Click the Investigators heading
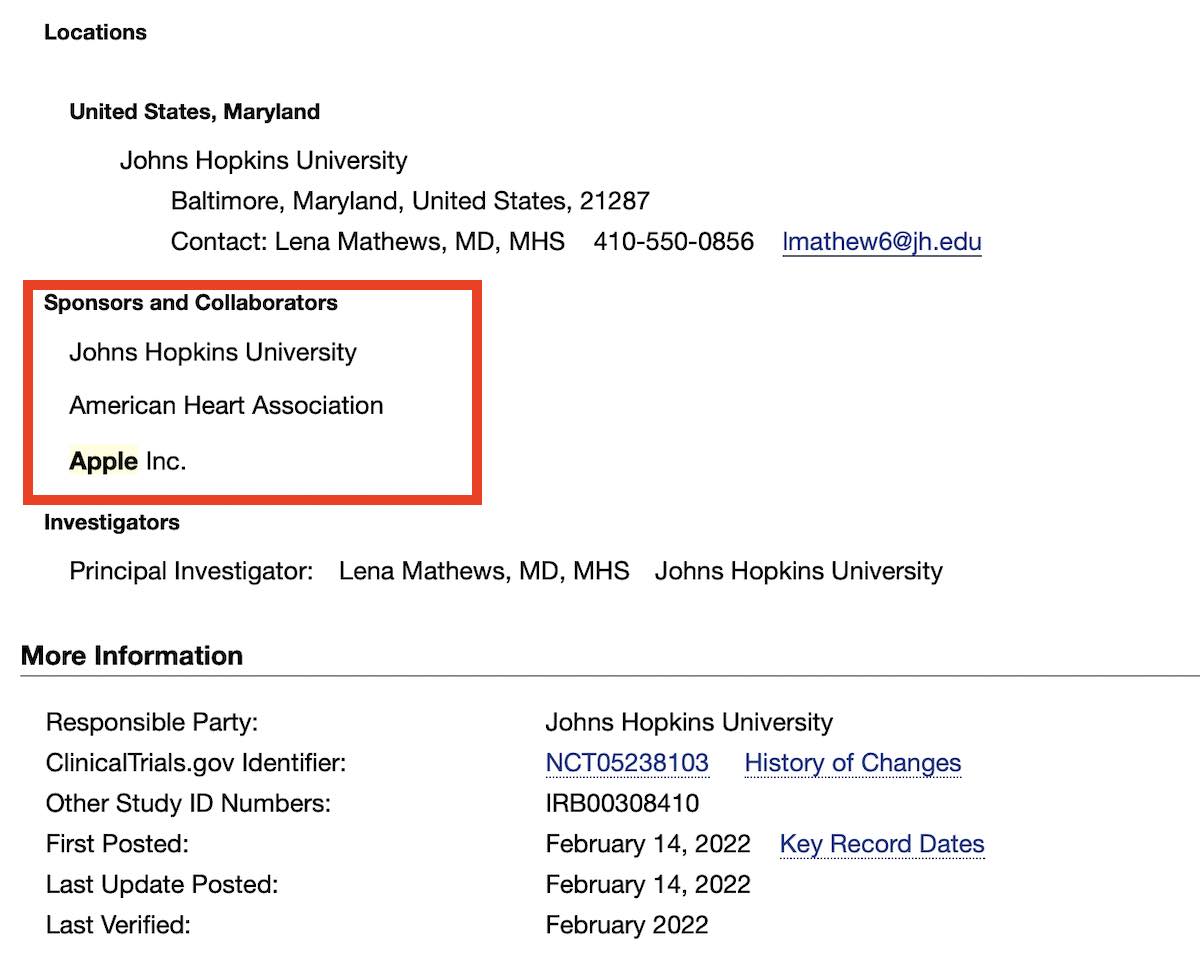 [111, 522]
